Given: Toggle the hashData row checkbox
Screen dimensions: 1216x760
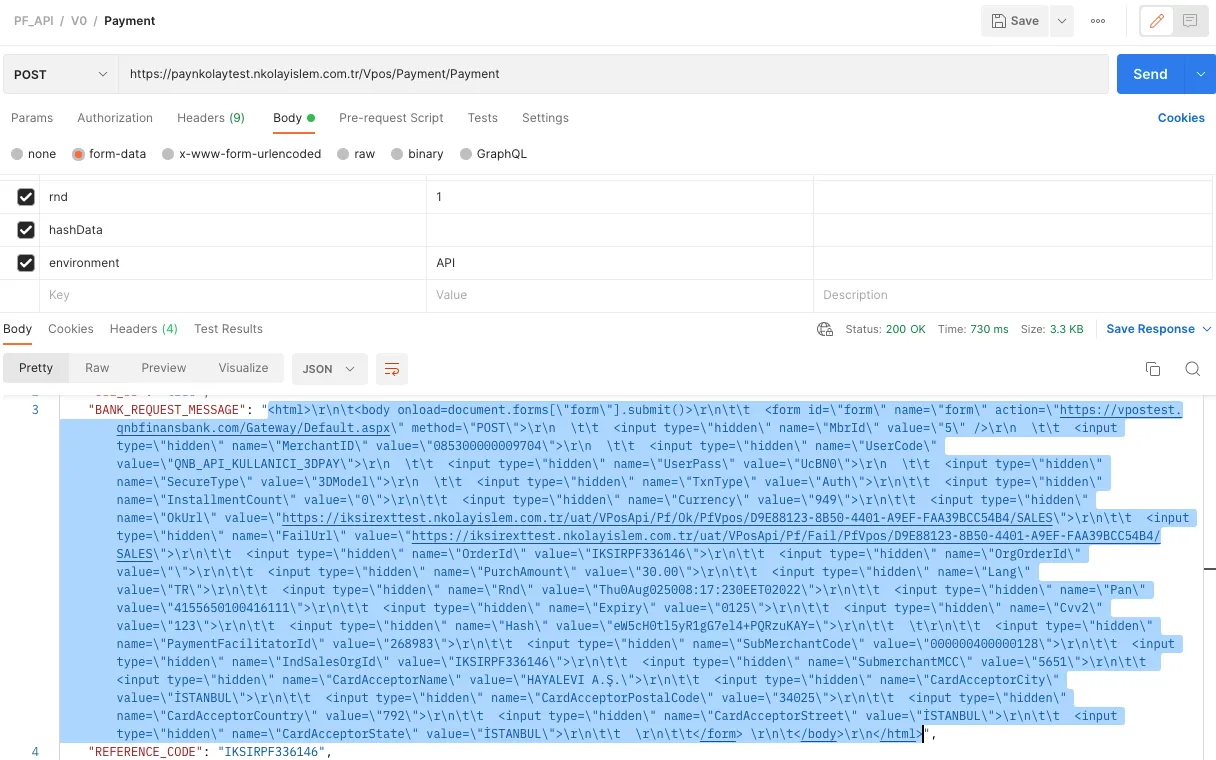Looking at the screenshot, I should (26, 230).
